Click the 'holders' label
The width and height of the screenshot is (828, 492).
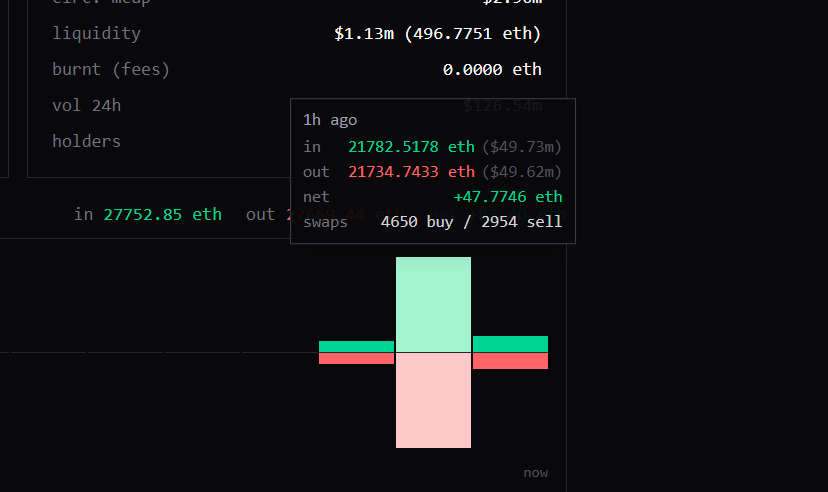click(87, 141)
